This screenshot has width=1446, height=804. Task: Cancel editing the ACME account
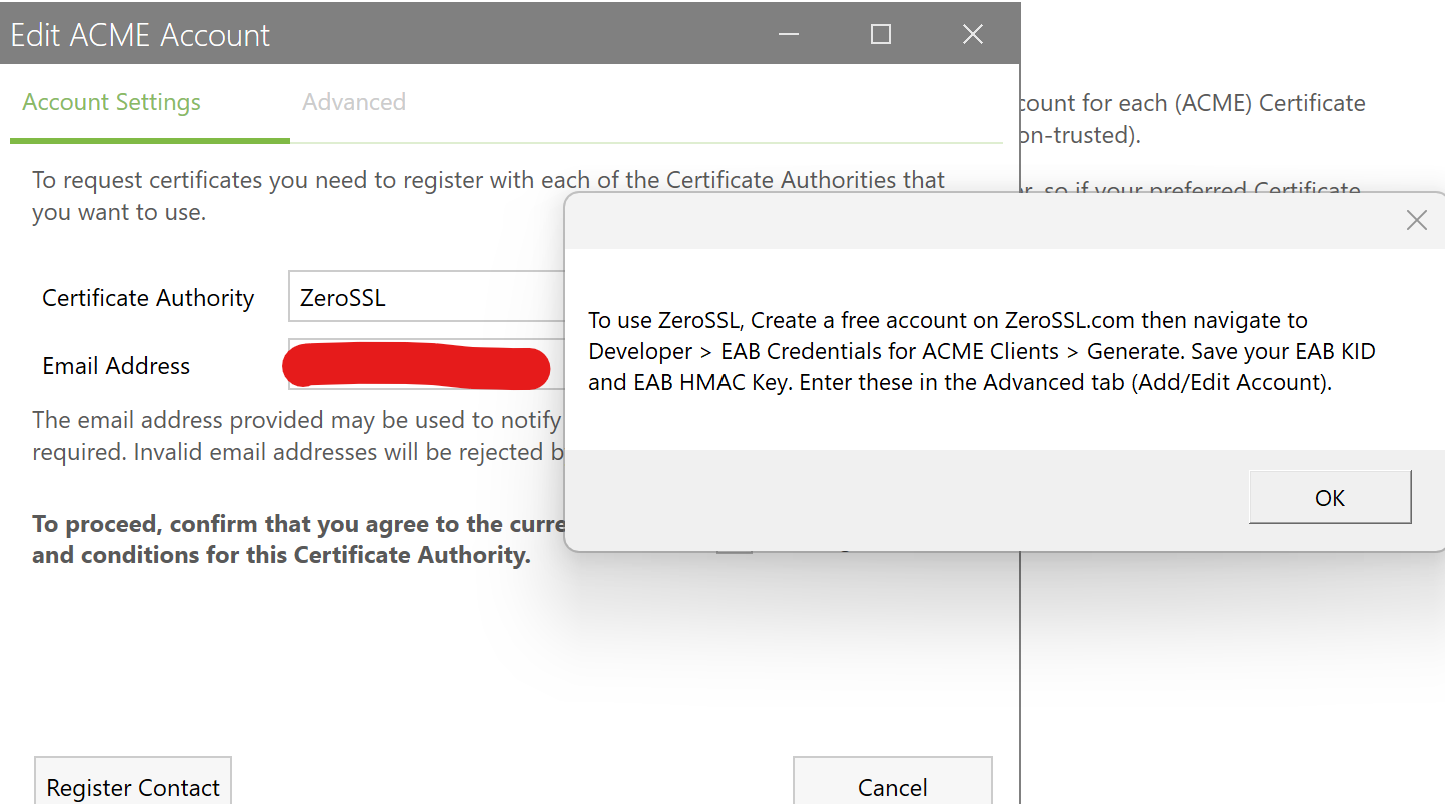[892, 786]
